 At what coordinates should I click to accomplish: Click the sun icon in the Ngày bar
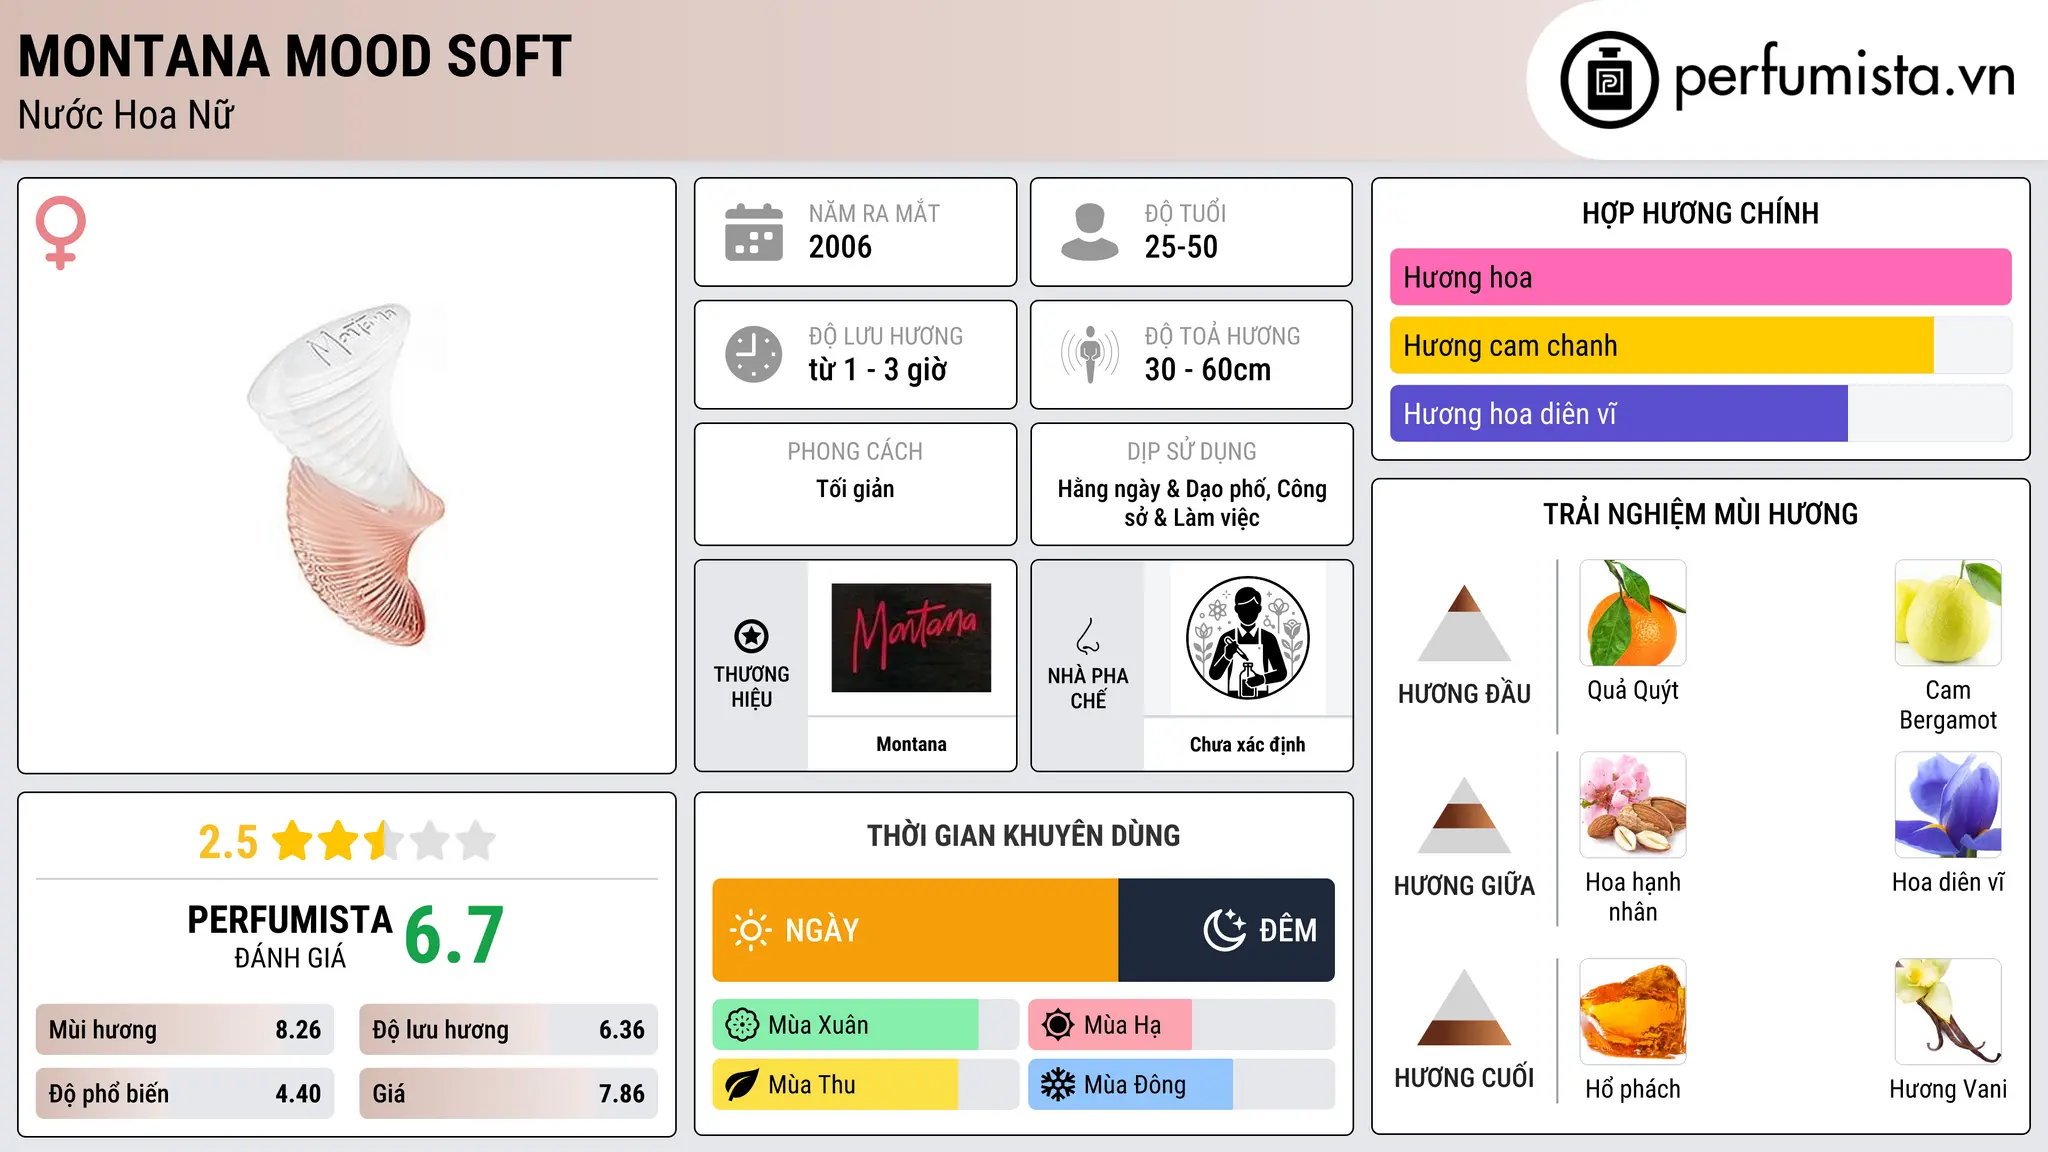(750, 930)
